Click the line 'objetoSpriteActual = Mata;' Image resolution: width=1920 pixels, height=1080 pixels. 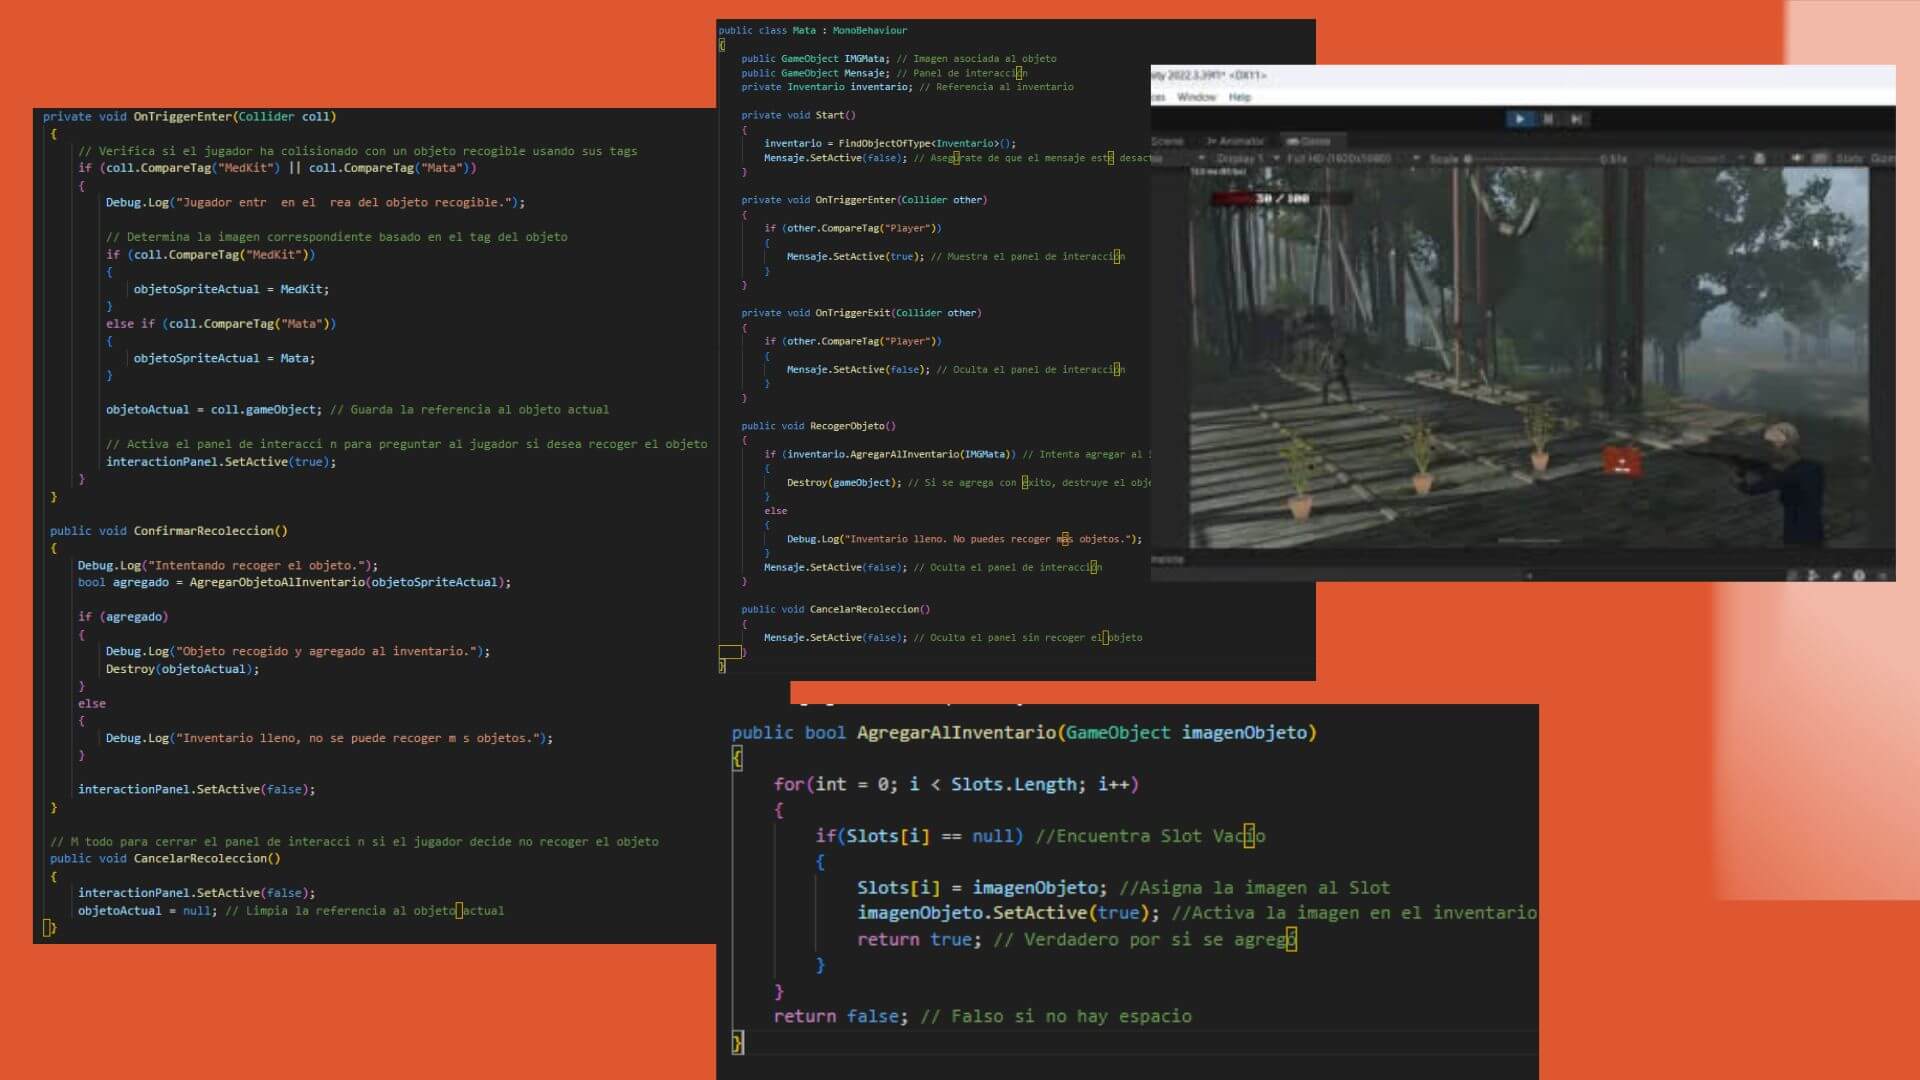[x=224, y=358]
